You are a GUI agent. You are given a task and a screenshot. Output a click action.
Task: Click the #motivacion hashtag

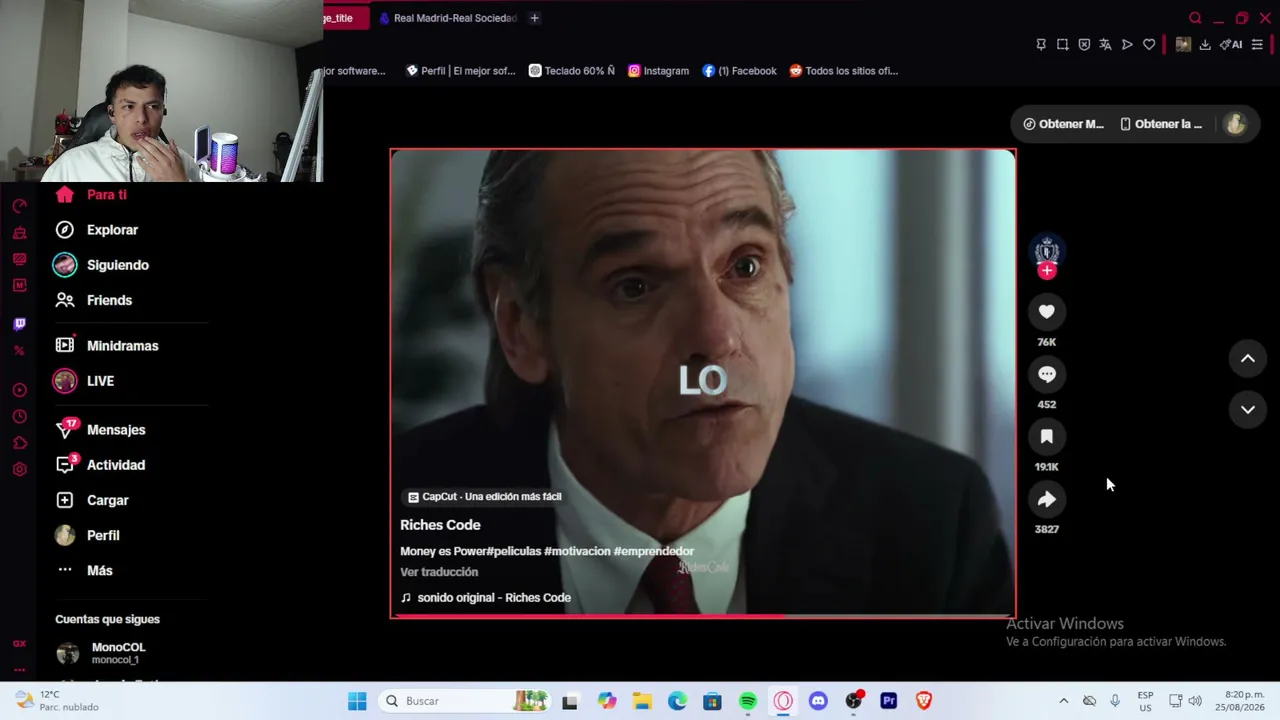point(577,551)
